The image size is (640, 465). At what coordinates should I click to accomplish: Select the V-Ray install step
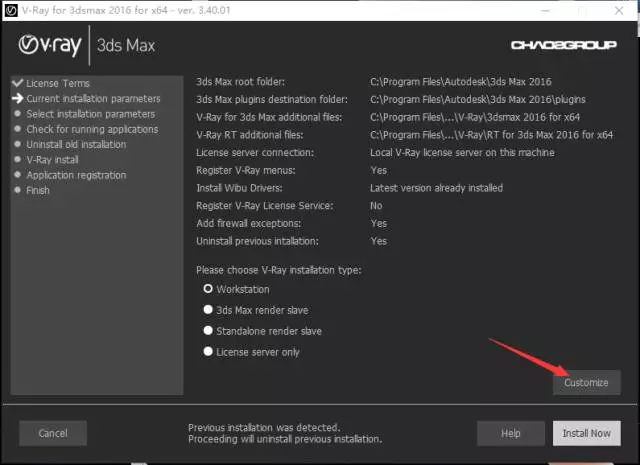point(52,160)
